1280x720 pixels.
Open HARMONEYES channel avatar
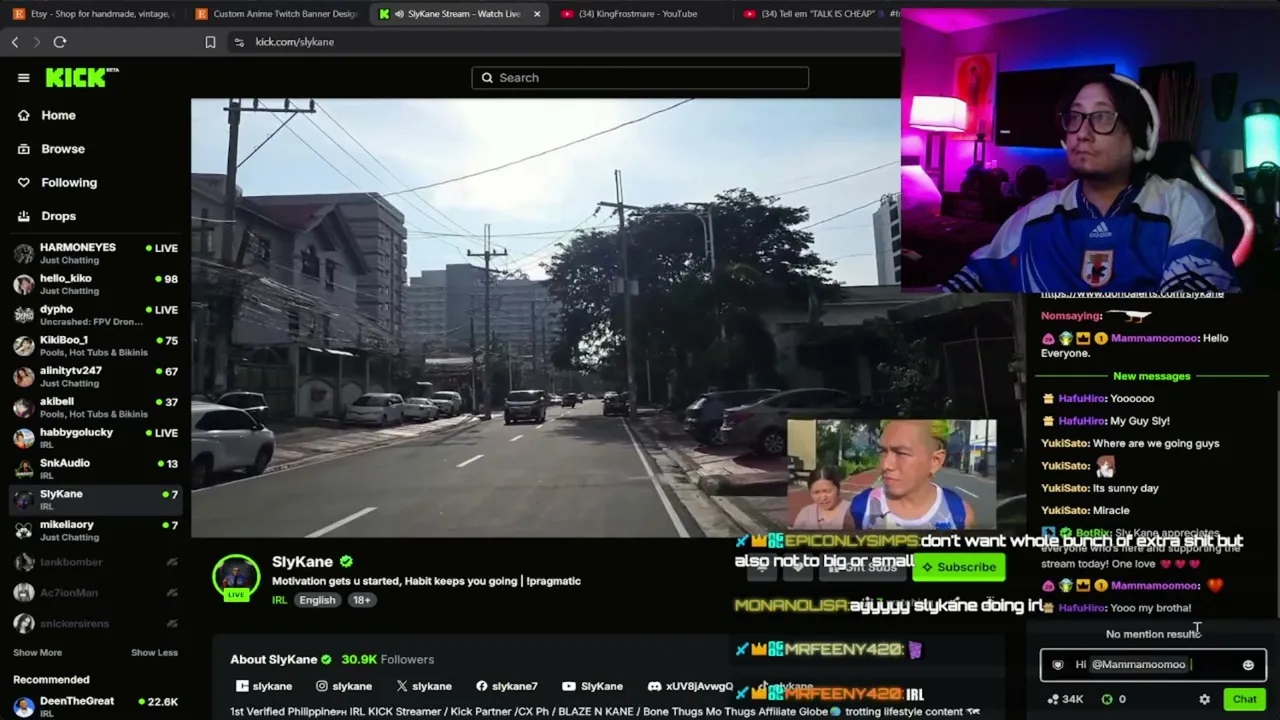pyautogui.click(x=23, y=253)
